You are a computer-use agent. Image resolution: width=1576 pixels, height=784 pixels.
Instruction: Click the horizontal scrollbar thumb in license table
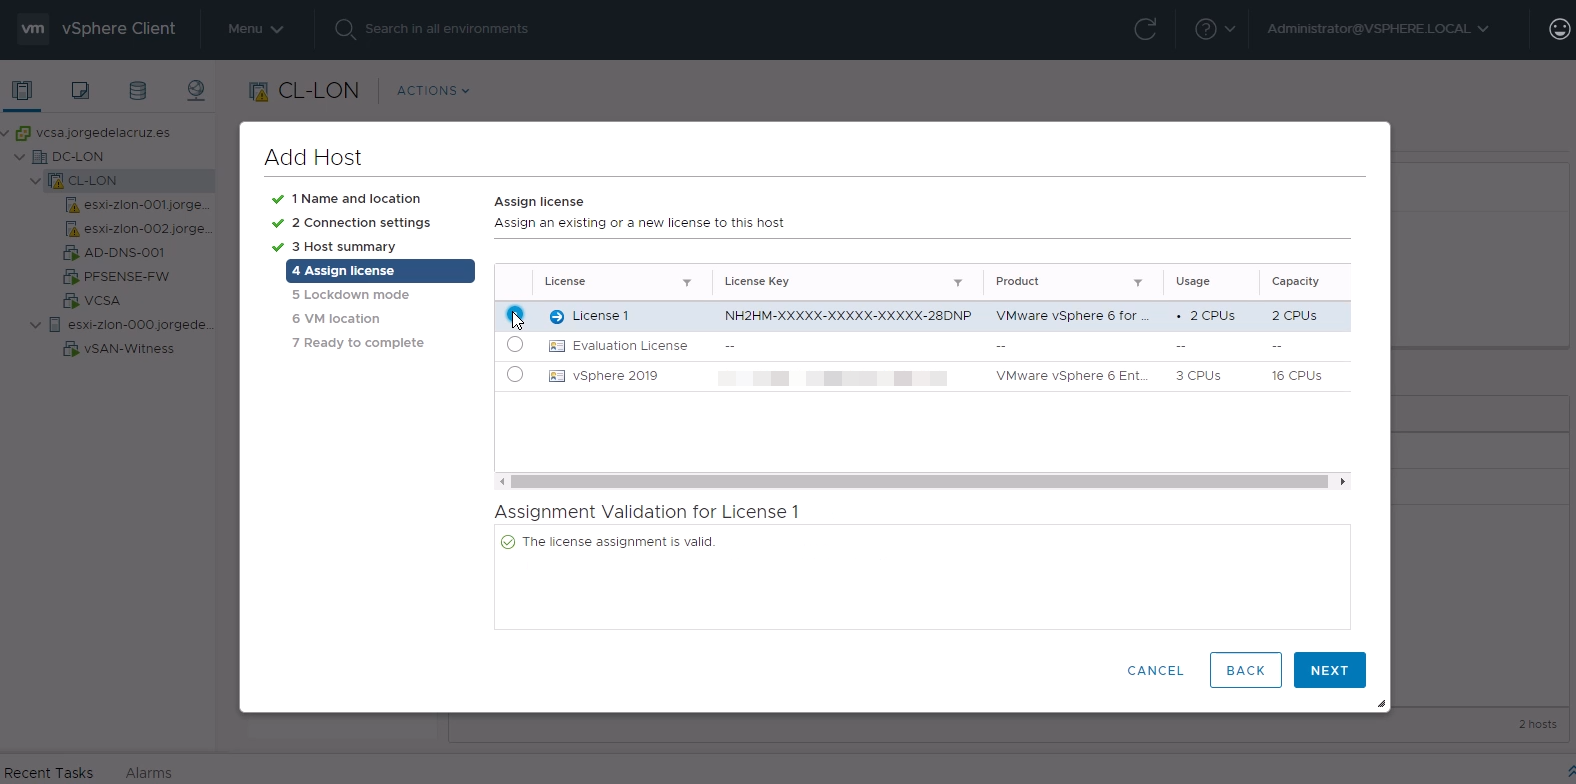[919, 482]
